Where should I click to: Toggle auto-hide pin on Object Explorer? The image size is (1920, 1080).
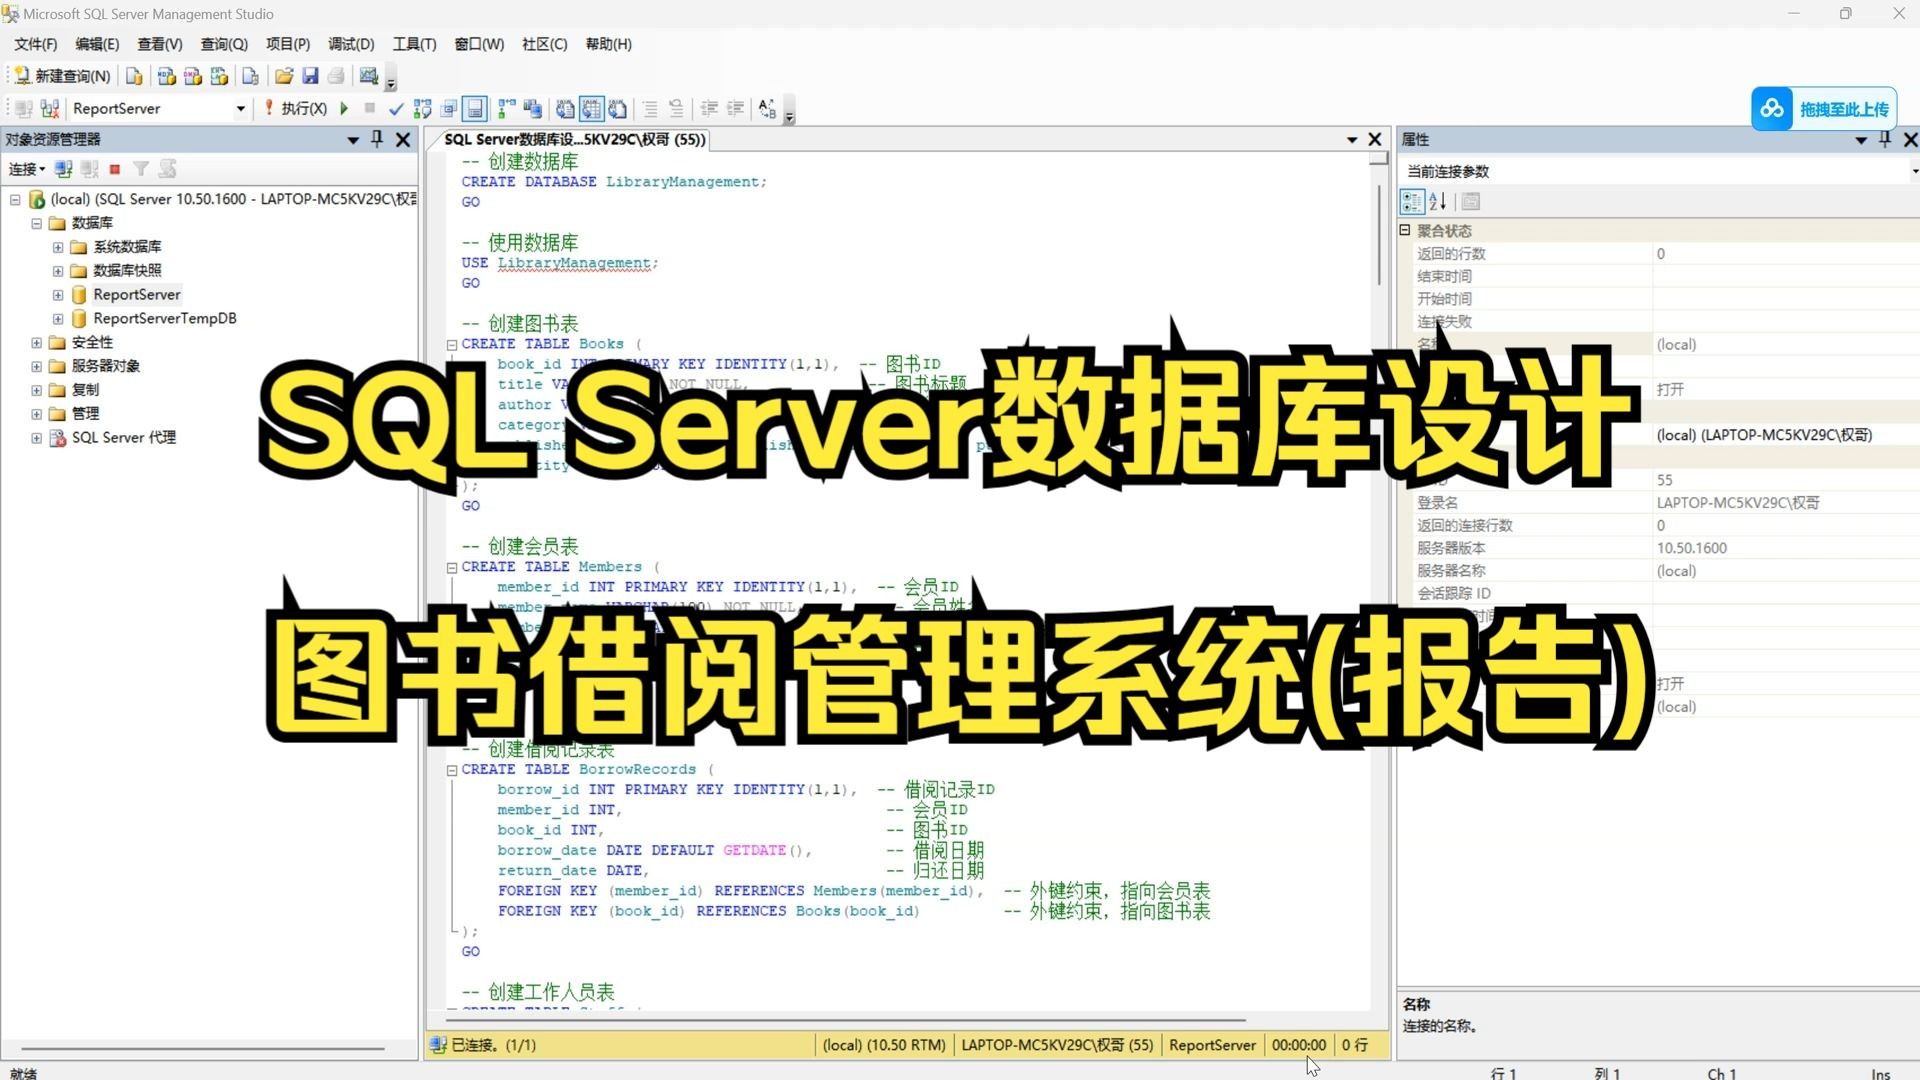coord(377,139)
